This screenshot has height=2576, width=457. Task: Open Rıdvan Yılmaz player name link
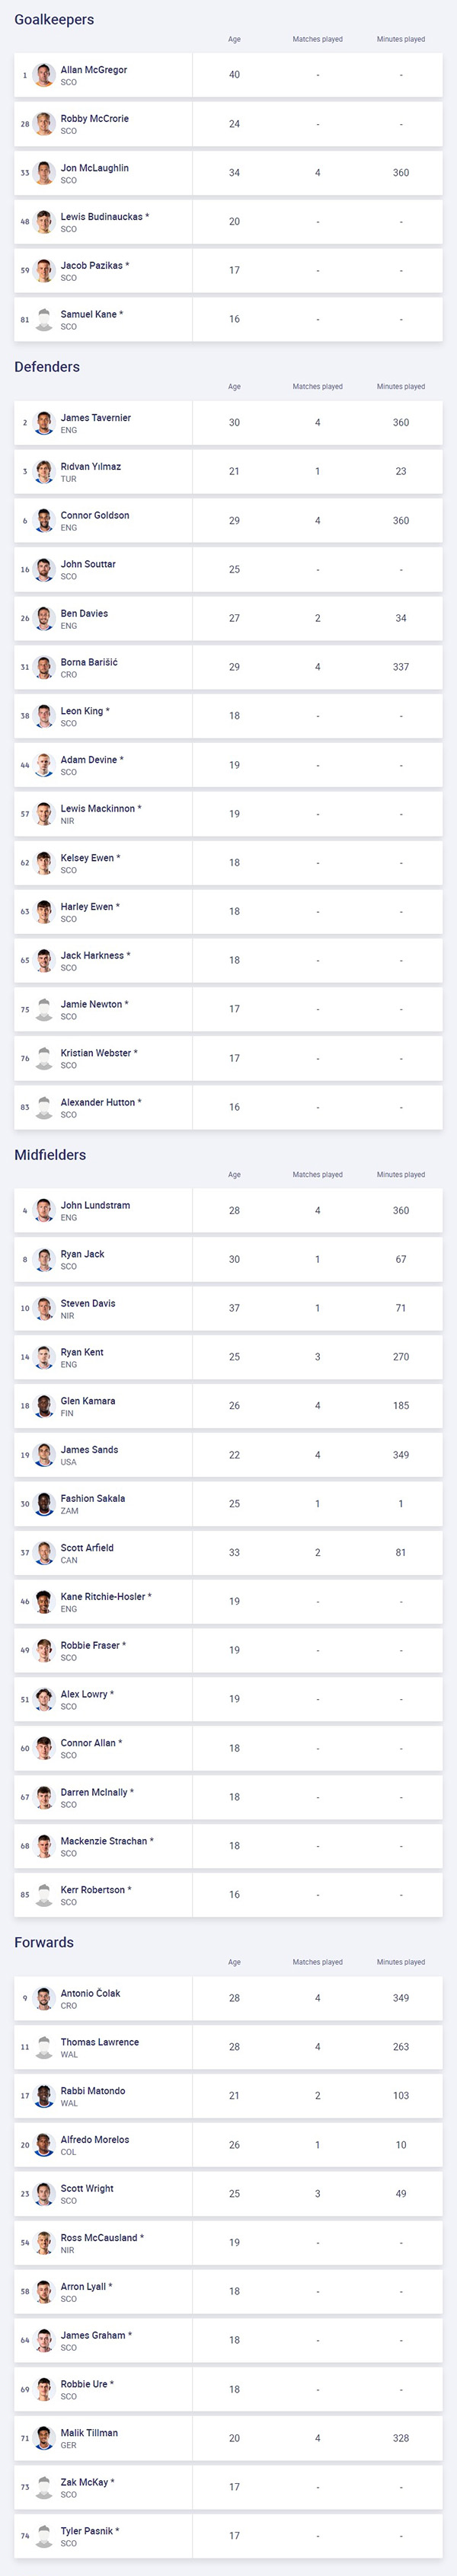[x=91, y=467]
